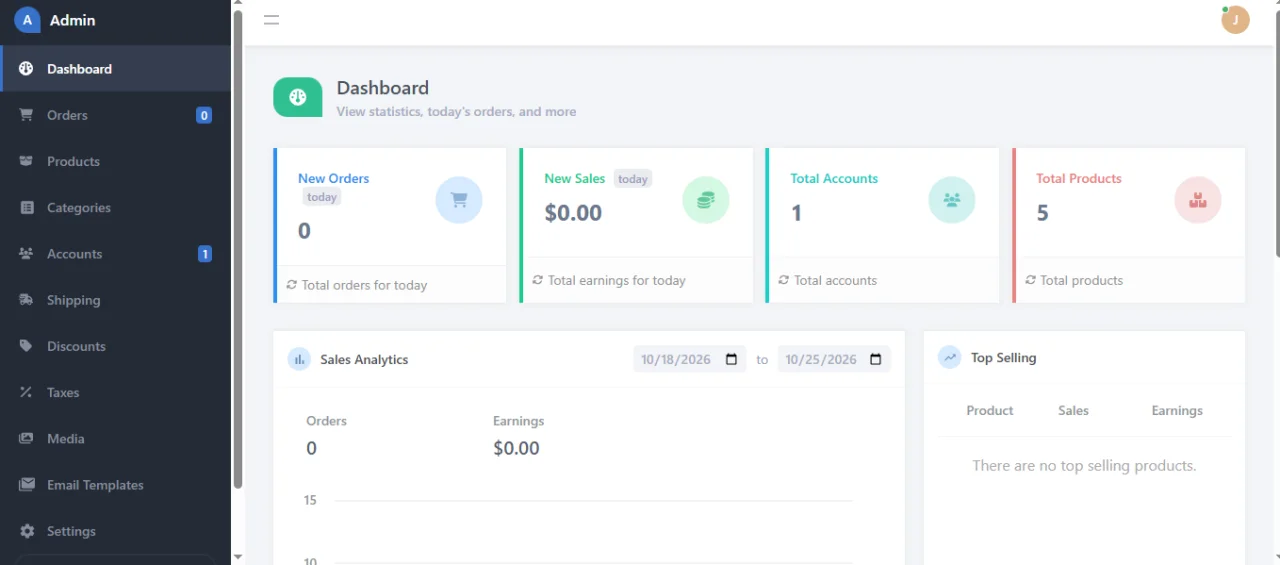Click the Top Selling trend icon
This screenshot has width=1280, height=565.
(x=950, y=357)
